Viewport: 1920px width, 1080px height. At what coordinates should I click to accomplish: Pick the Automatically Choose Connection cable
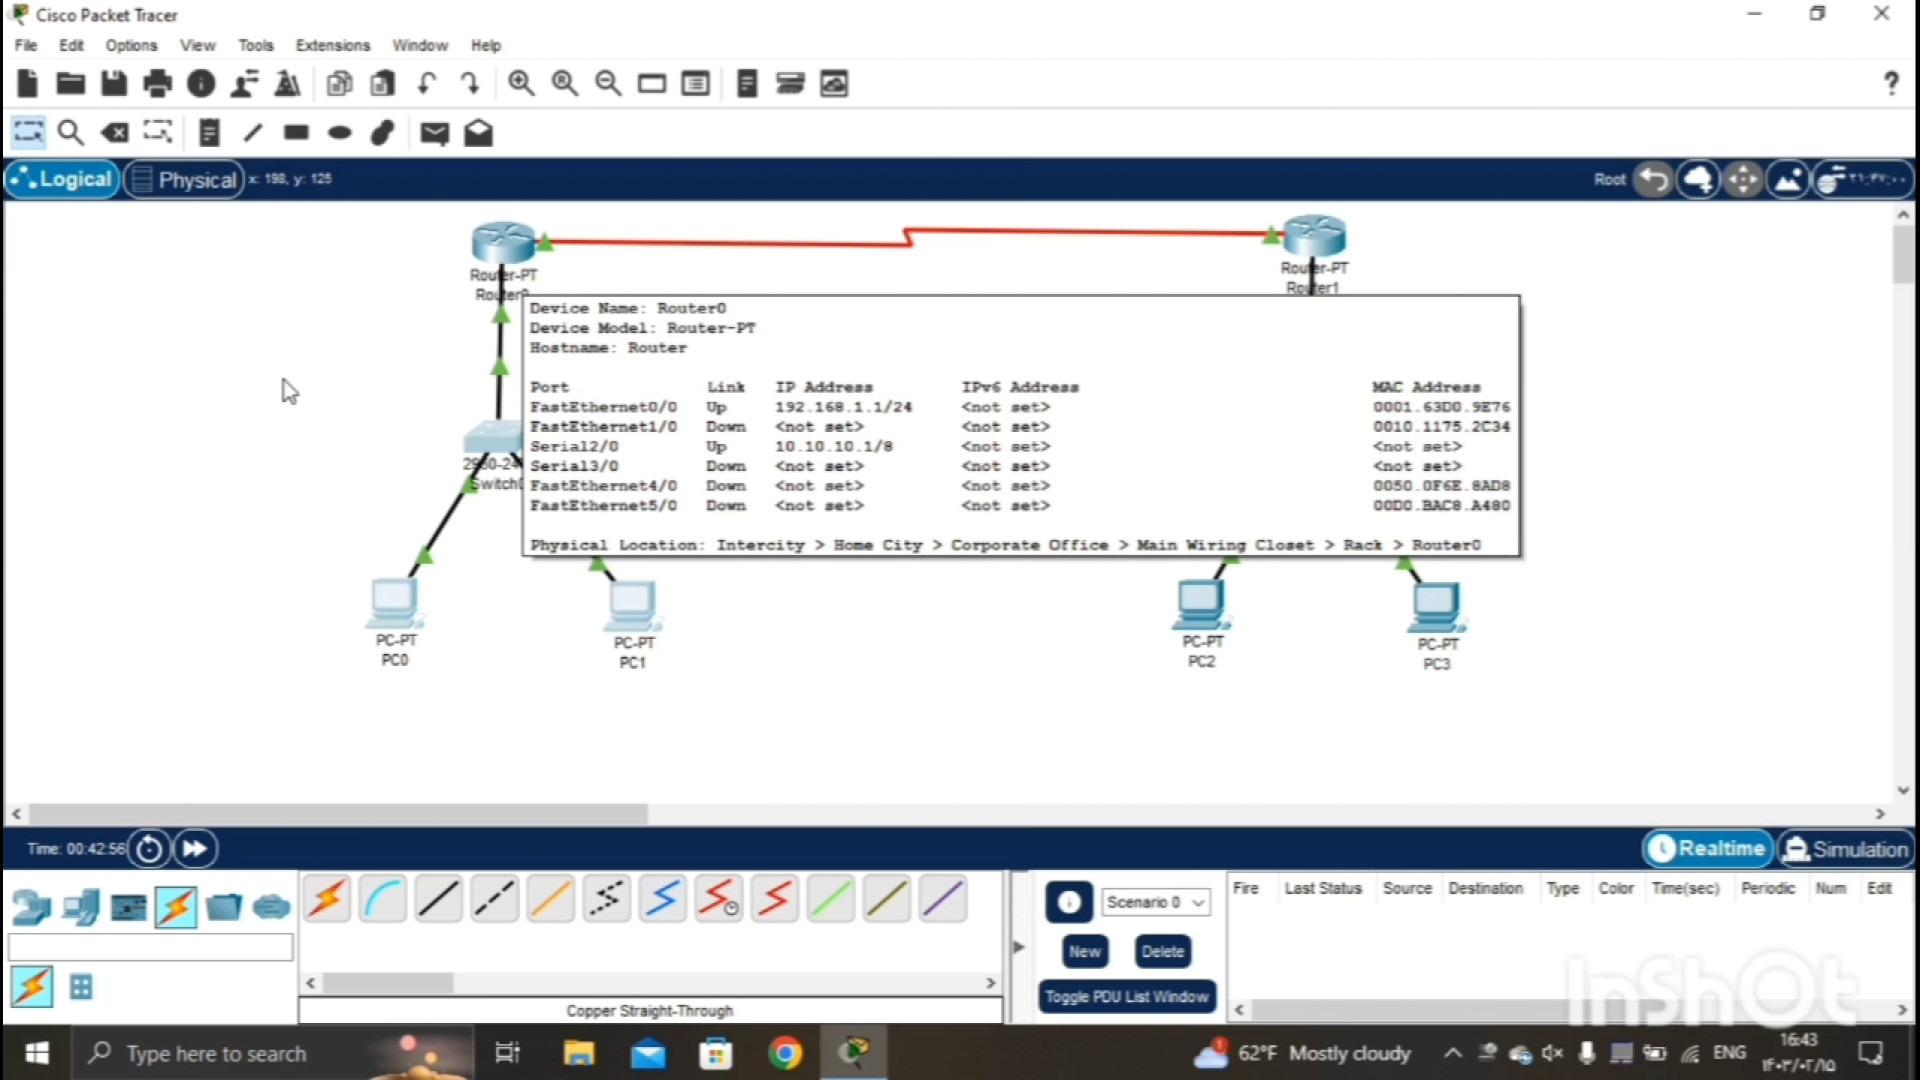pos(327,899)
